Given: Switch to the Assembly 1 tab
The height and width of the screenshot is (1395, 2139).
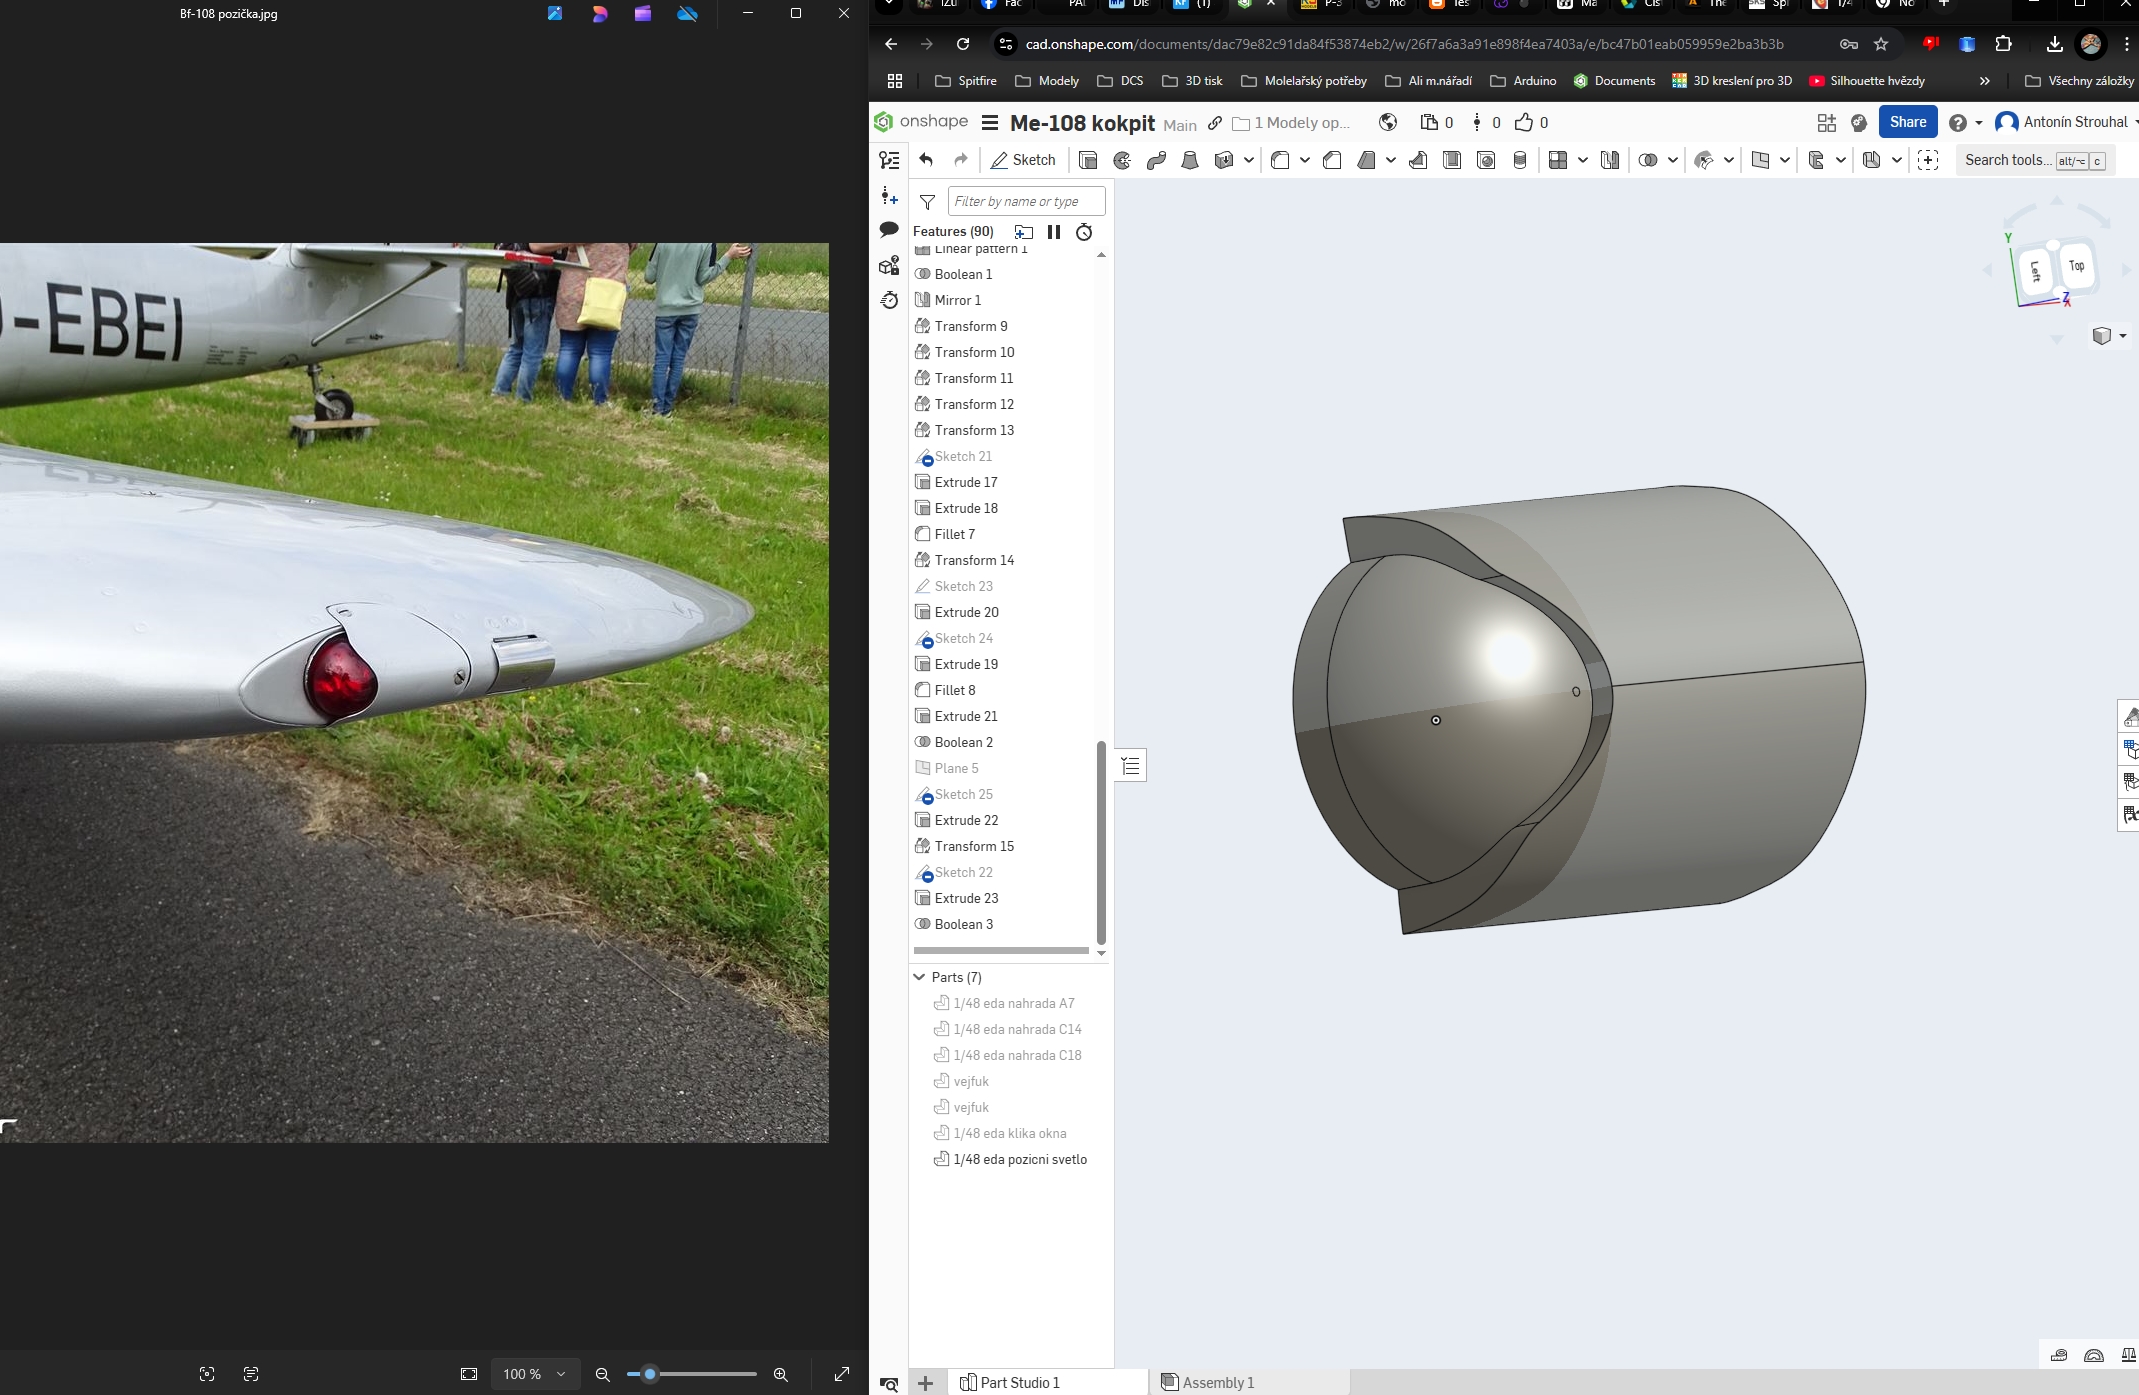Looking at the screenshot, I should pos(1217,1382).
